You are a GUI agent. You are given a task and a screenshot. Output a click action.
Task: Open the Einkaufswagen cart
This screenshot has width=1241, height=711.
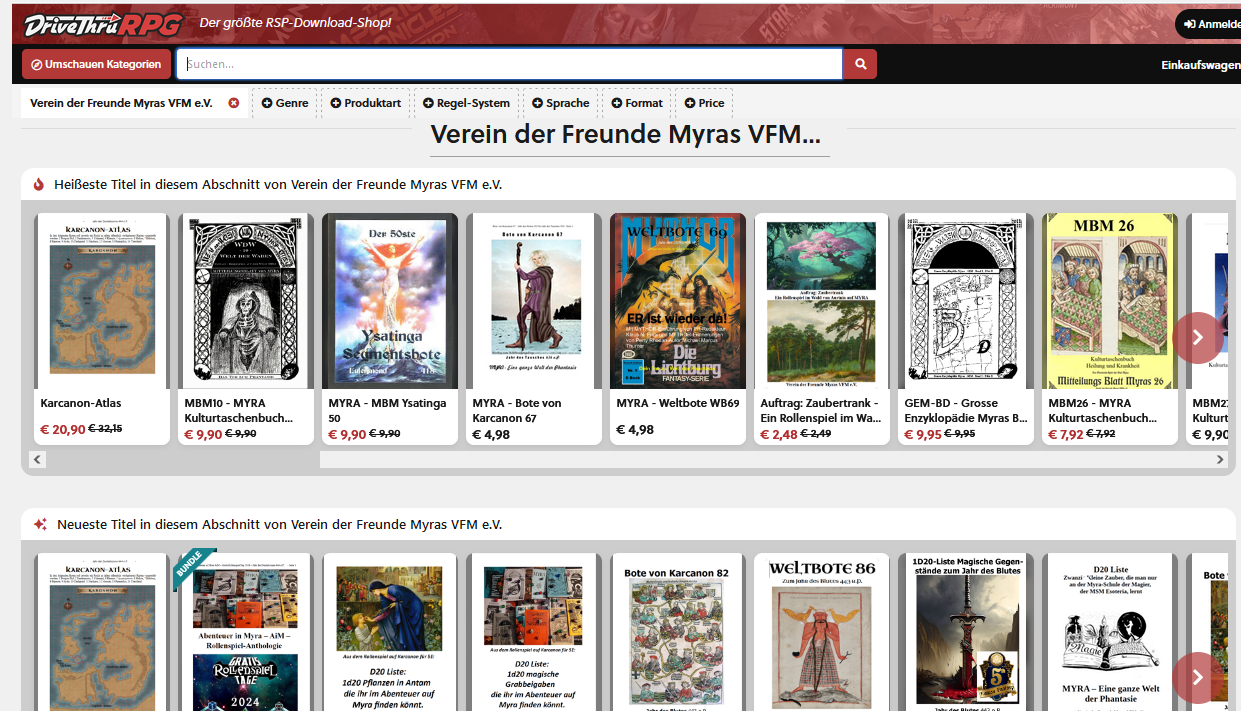[1200, 65]
